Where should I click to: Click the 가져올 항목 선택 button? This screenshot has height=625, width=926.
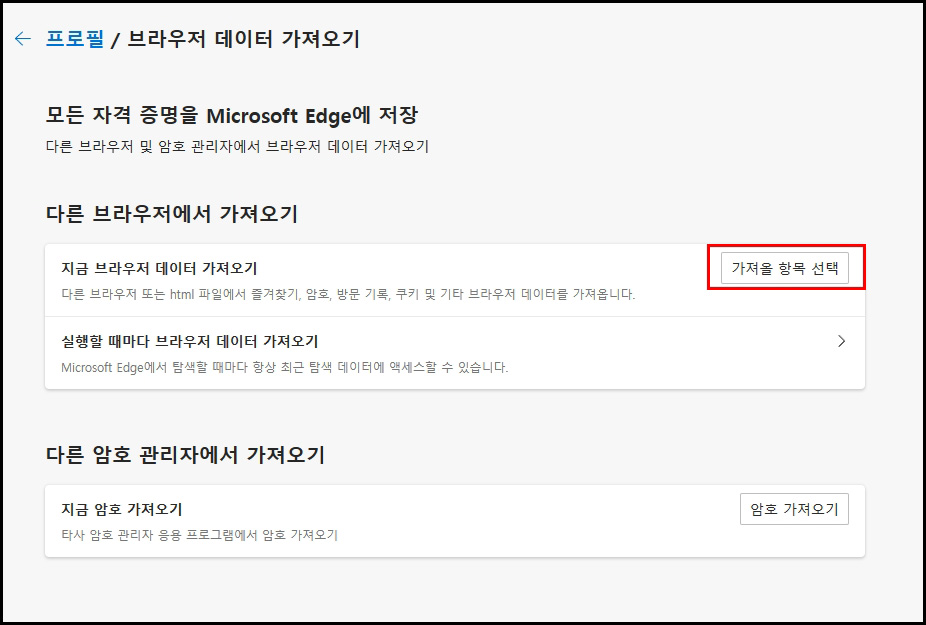[784, 268]
